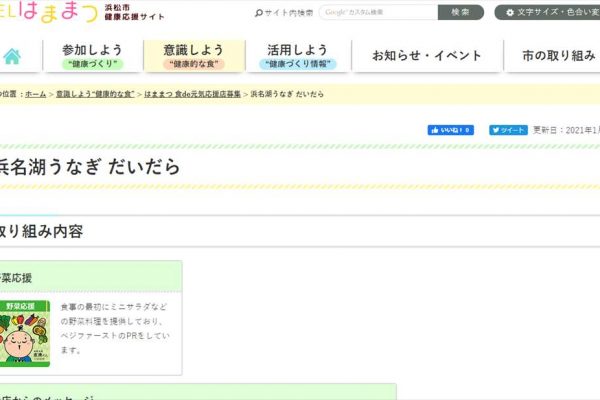
Task: Follow the 意識しよう"健康的な食" breadcrumb link
Action: point(95,93)
